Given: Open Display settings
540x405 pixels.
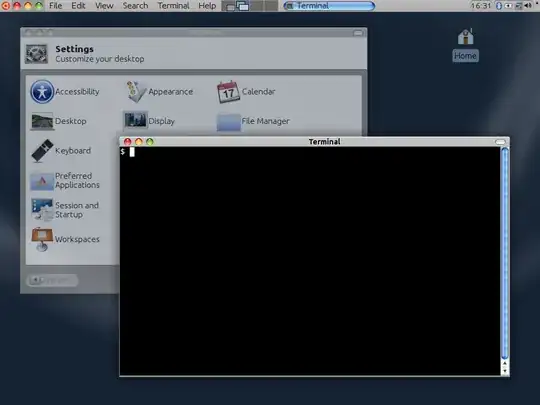Looking at the screenshot, I should 149,121.
